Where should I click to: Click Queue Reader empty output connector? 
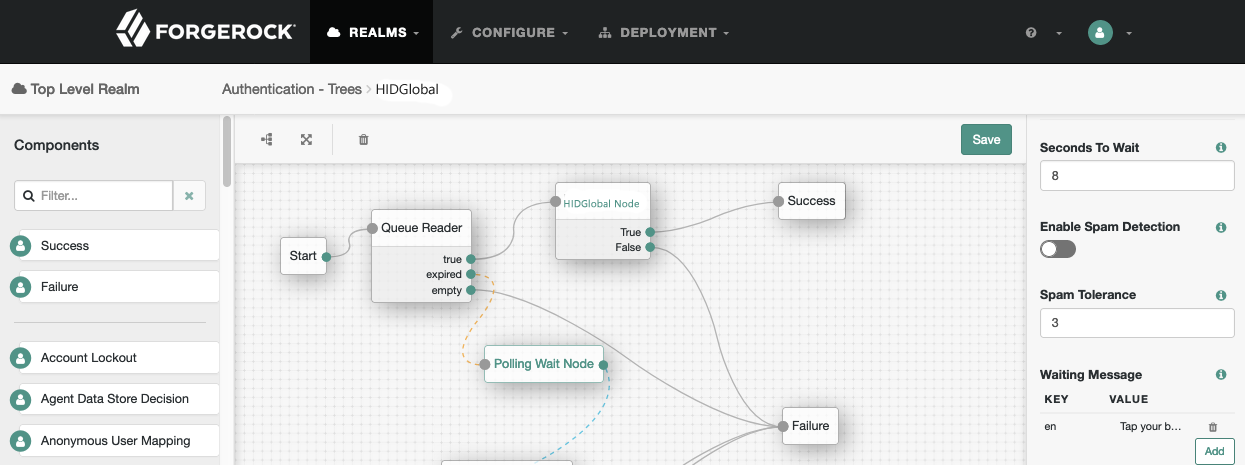point(470,290)
